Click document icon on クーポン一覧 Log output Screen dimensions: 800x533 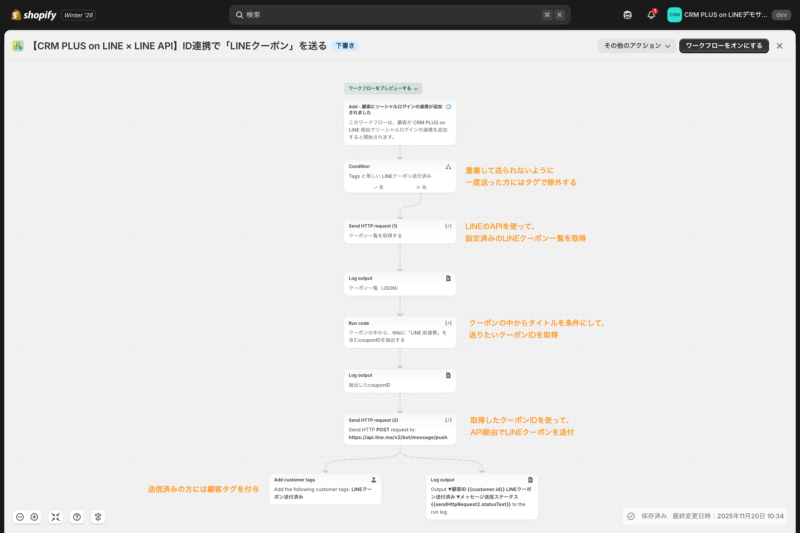pyautogui.click(x=448, y=278)
